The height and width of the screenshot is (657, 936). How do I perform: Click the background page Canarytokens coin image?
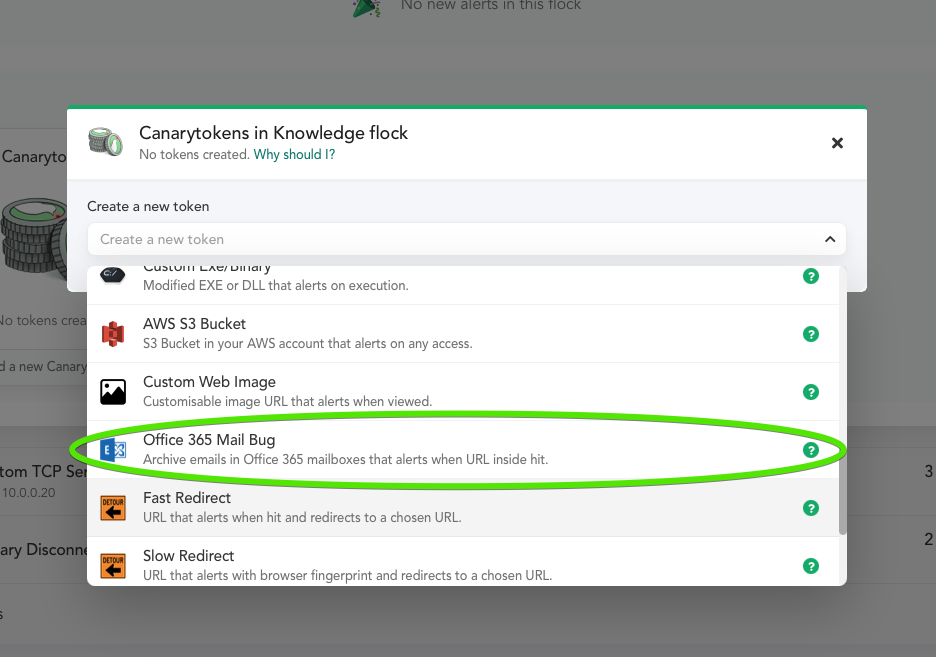(x=34, y=237)
